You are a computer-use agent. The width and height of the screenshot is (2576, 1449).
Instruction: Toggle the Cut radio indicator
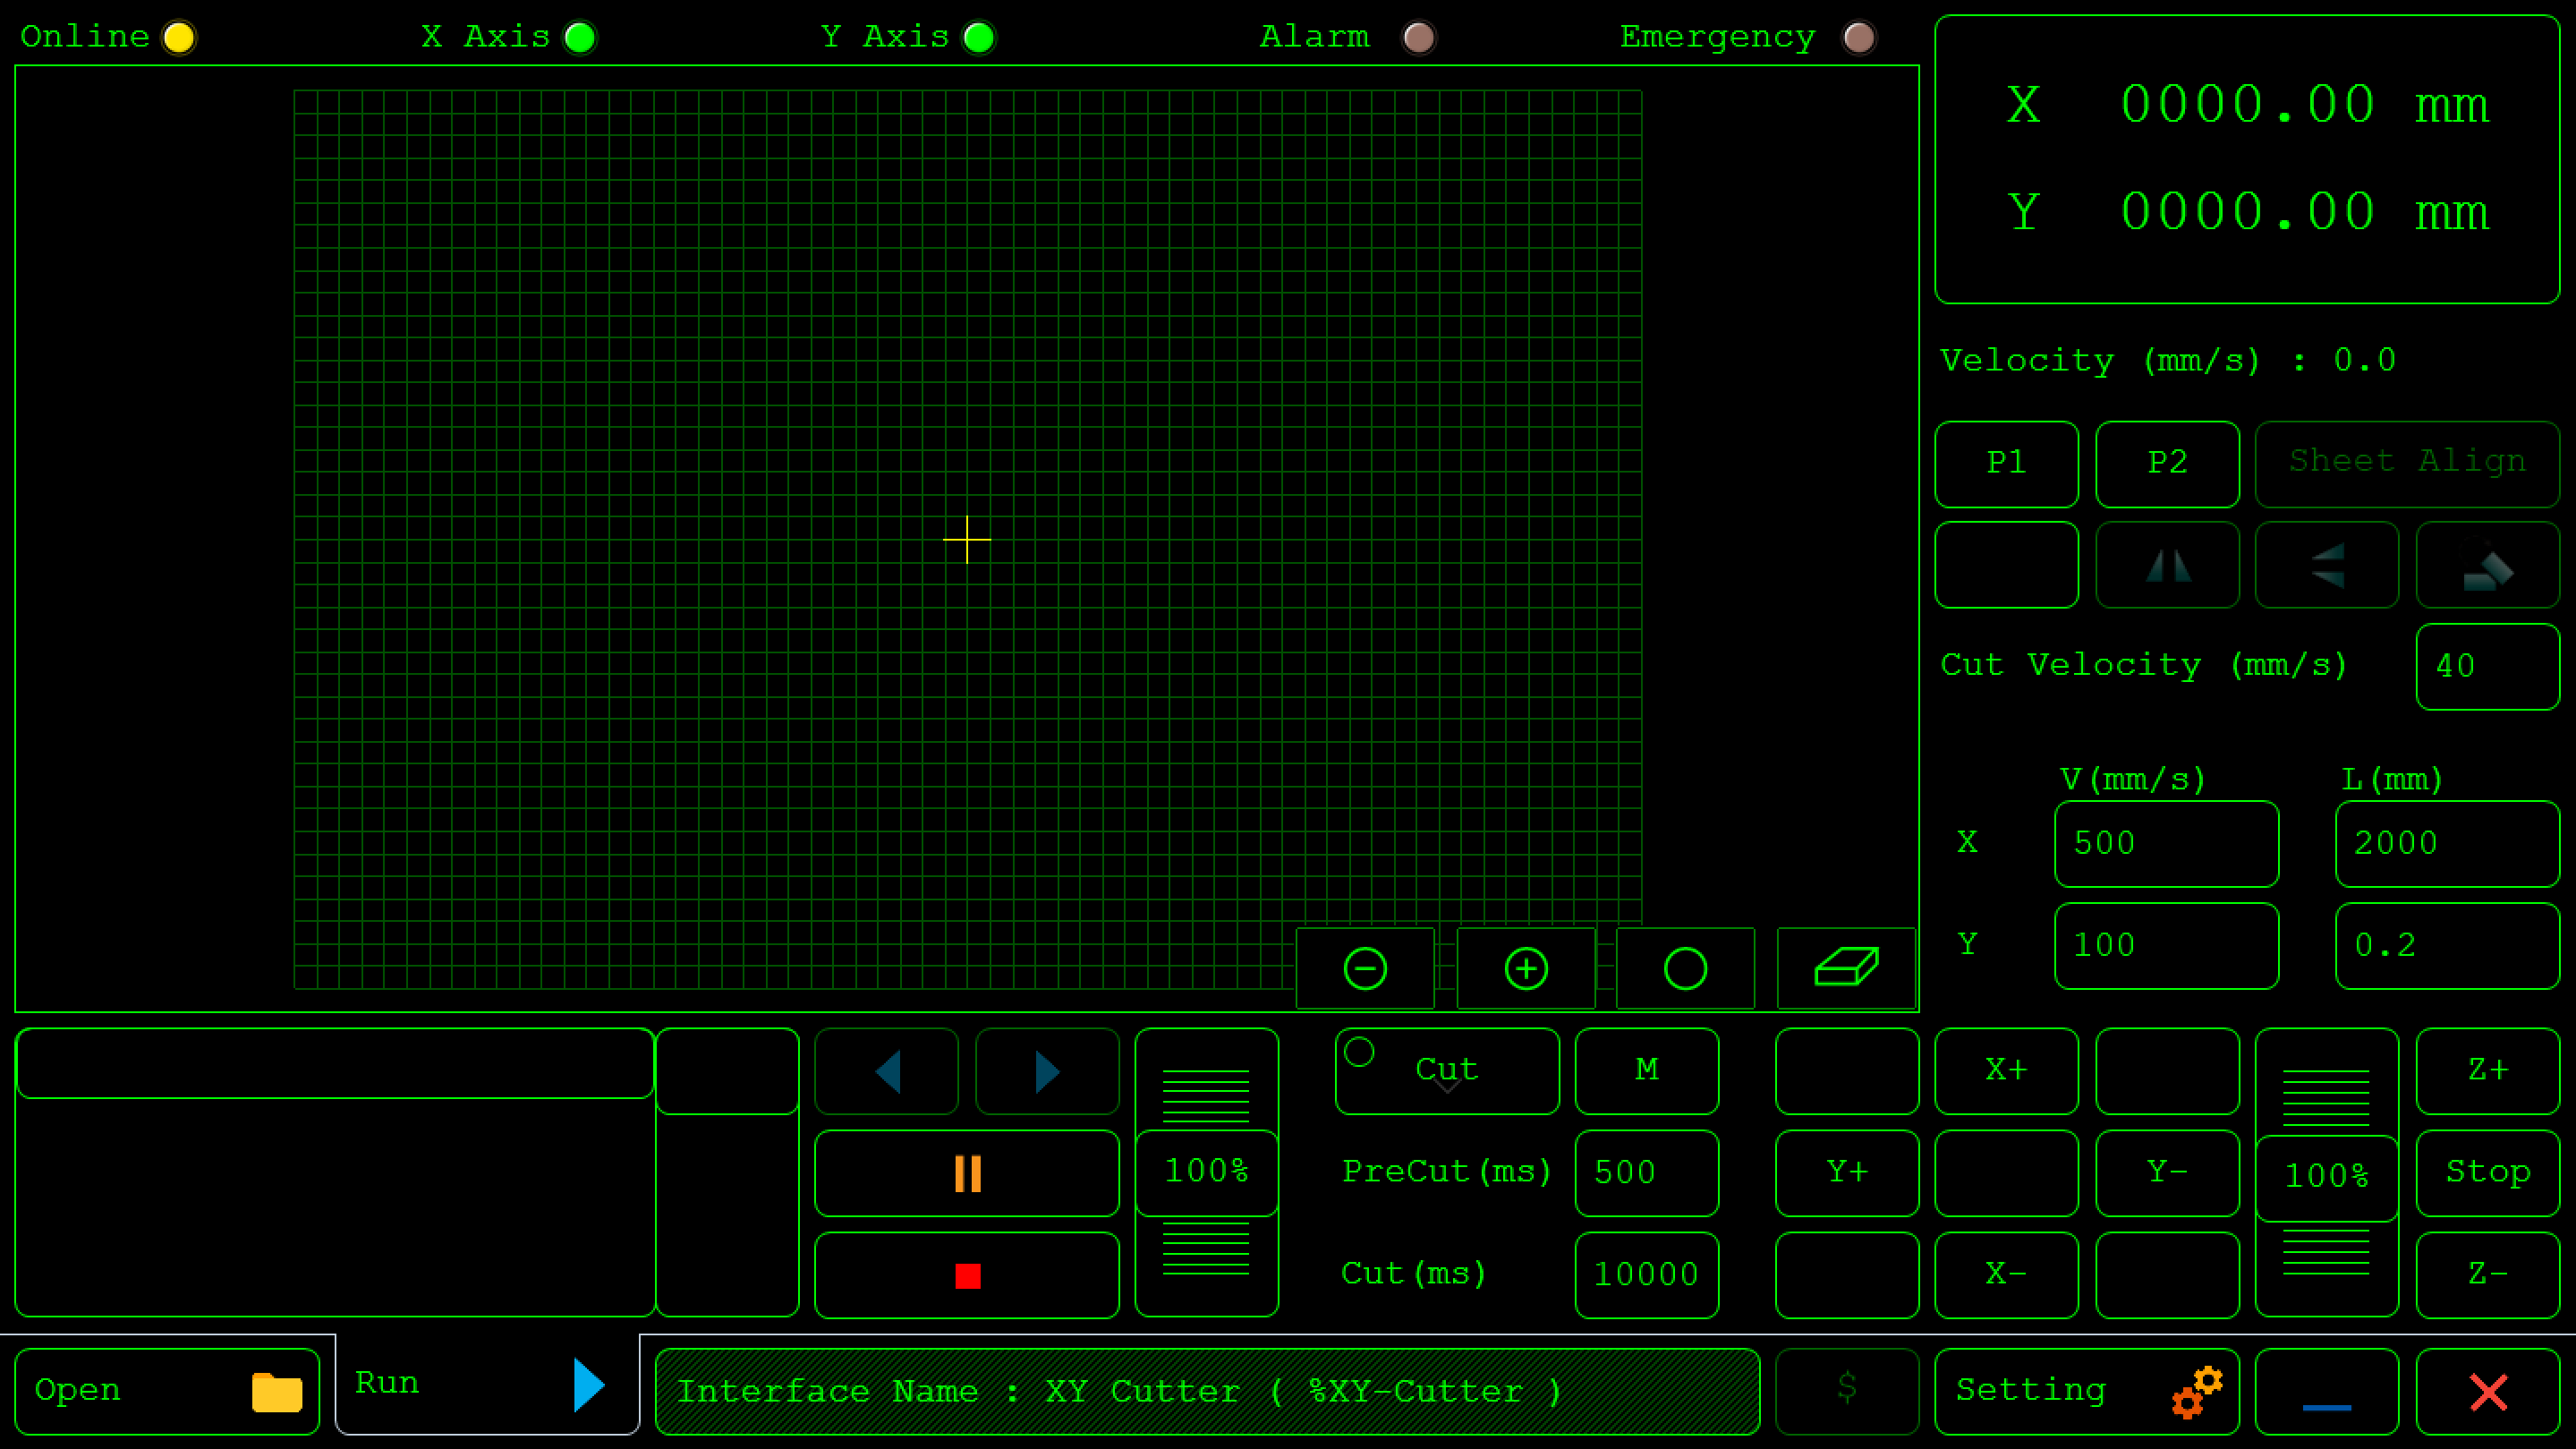[1359, 1052]
